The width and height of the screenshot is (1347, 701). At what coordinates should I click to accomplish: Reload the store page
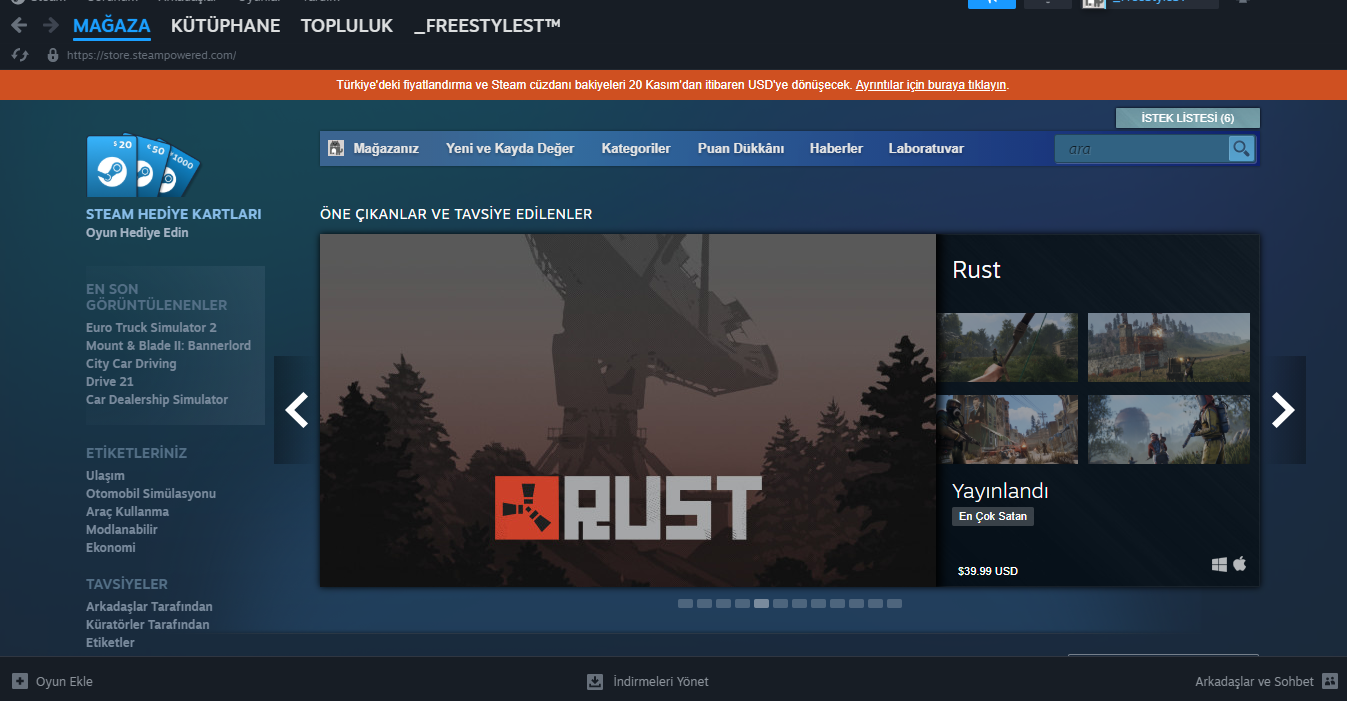tap(19, 55)
